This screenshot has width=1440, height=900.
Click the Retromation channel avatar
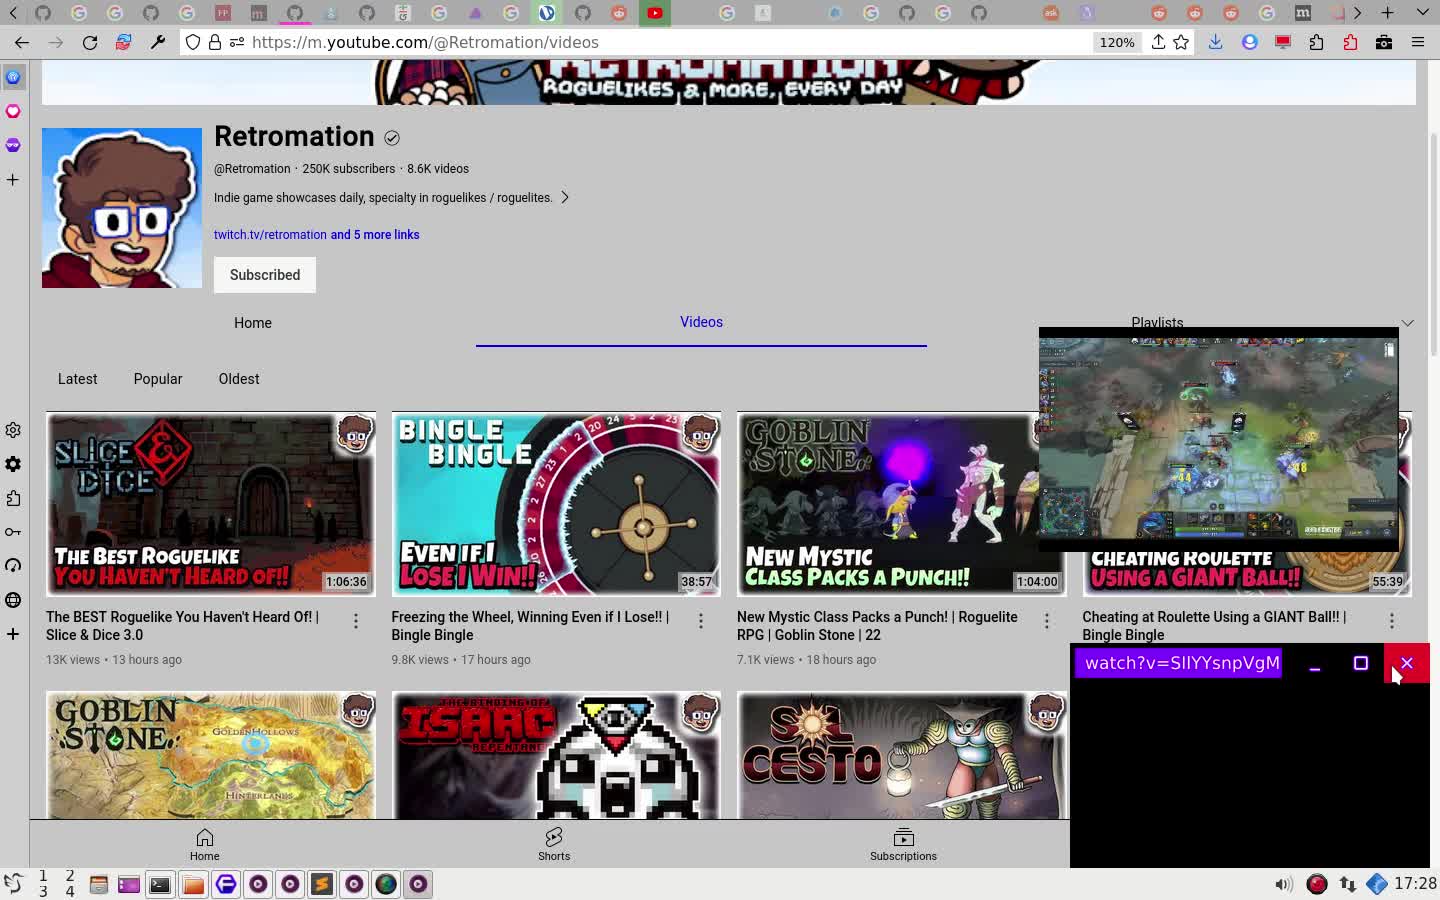point(121,207)
